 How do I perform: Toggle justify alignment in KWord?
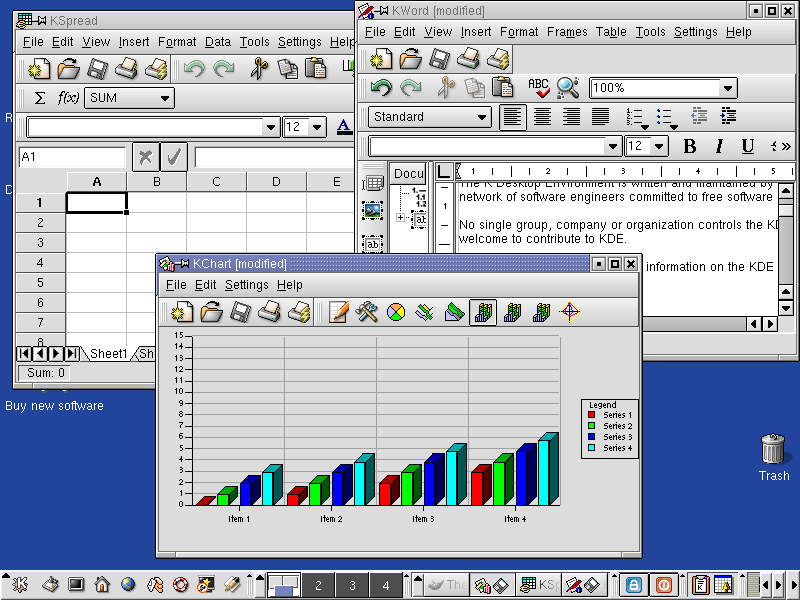601,117
